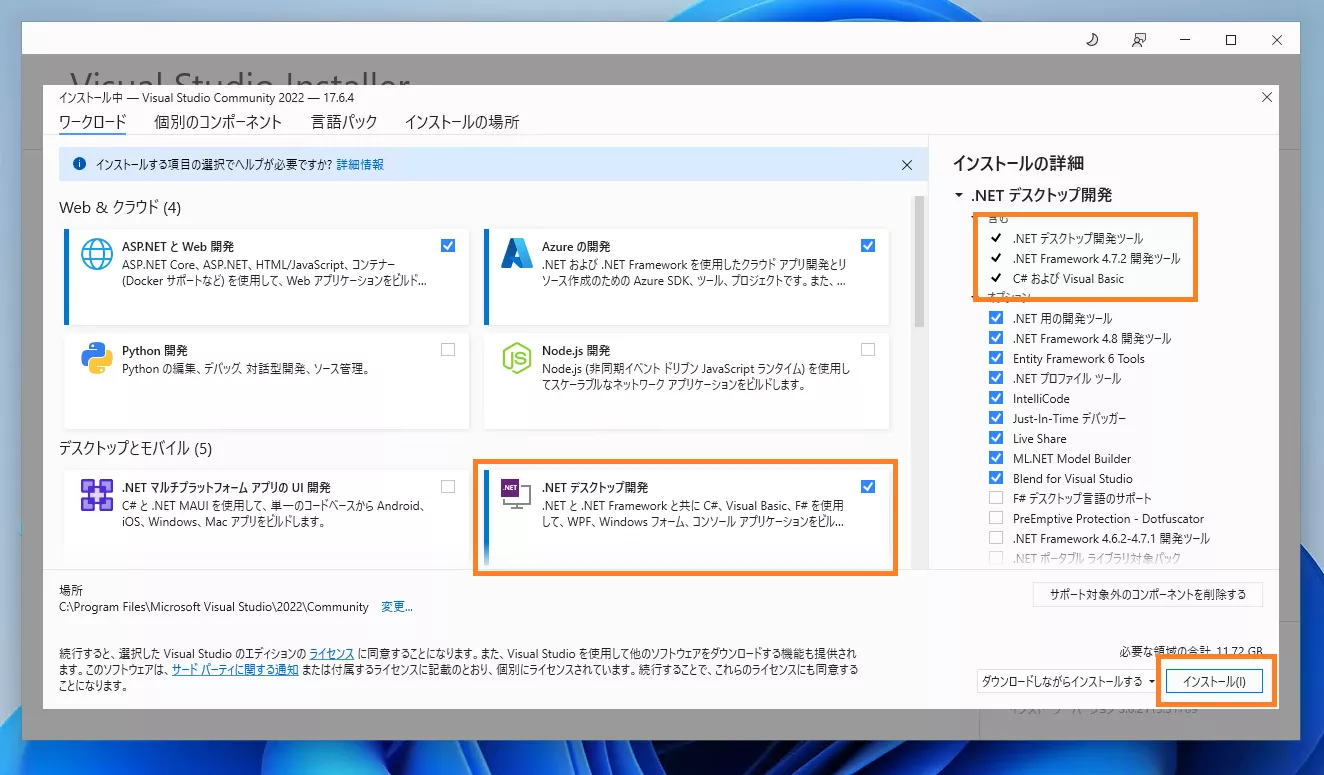Check PreEmptive Protection - Dotfuscator option
Viewport: 1324px width, 775px height.
[995, 518]
